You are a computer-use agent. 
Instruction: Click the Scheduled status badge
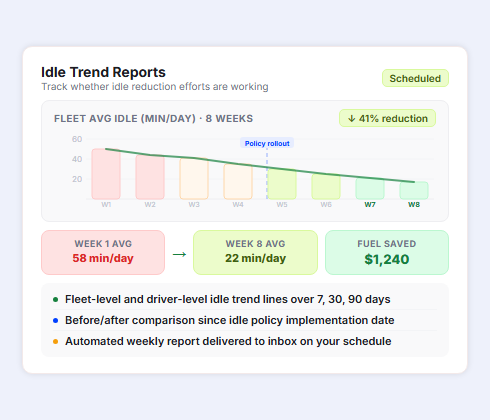pyautogui.click(x=415, y=78)
